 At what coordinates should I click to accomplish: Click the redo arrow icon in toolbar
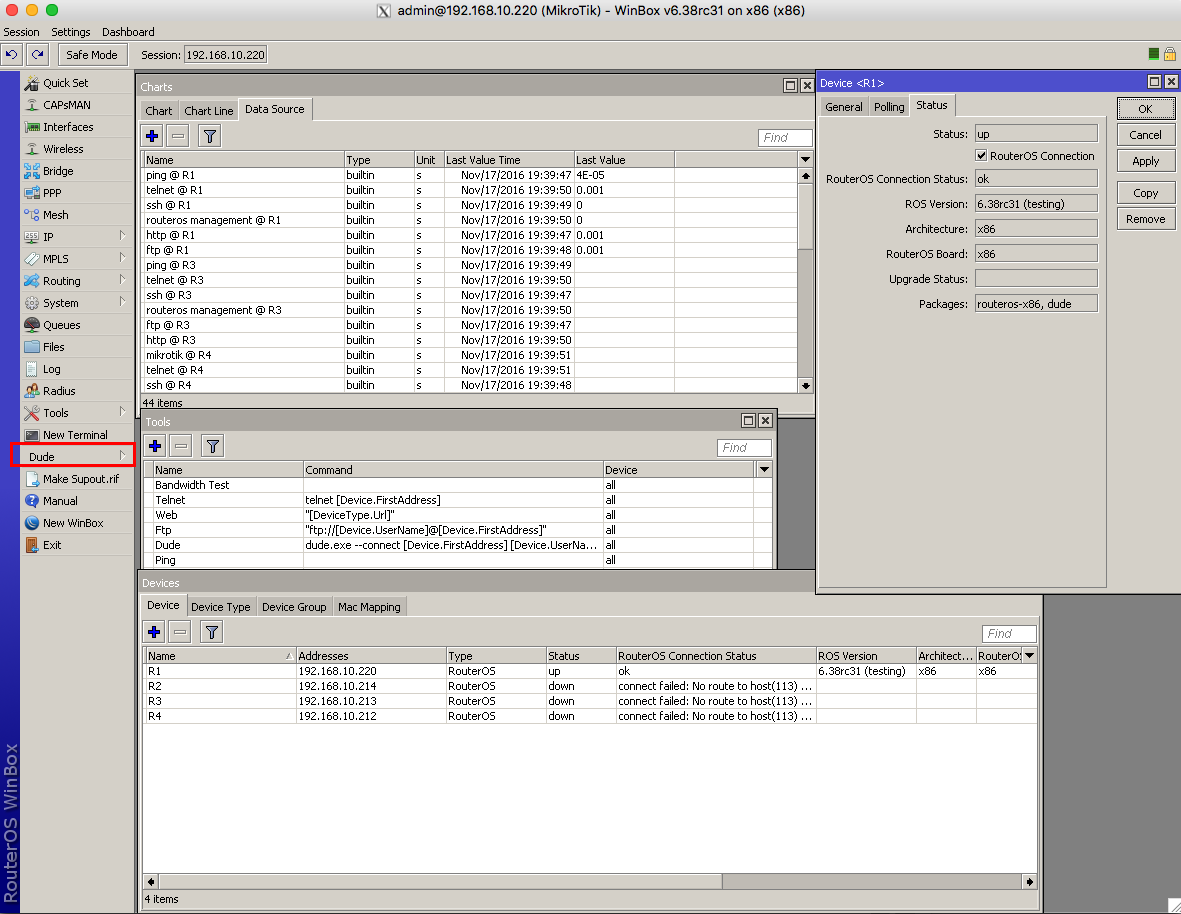(37, 55)
